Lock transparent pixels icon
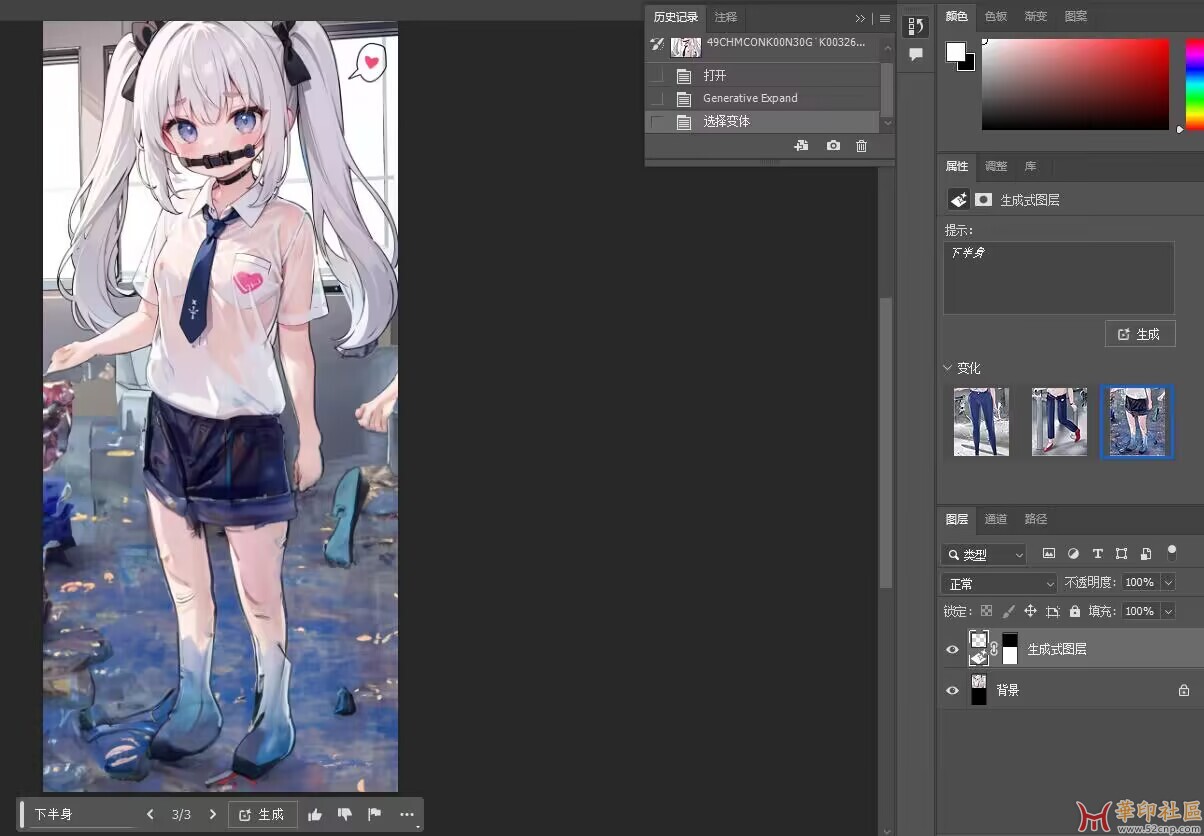 986,611
